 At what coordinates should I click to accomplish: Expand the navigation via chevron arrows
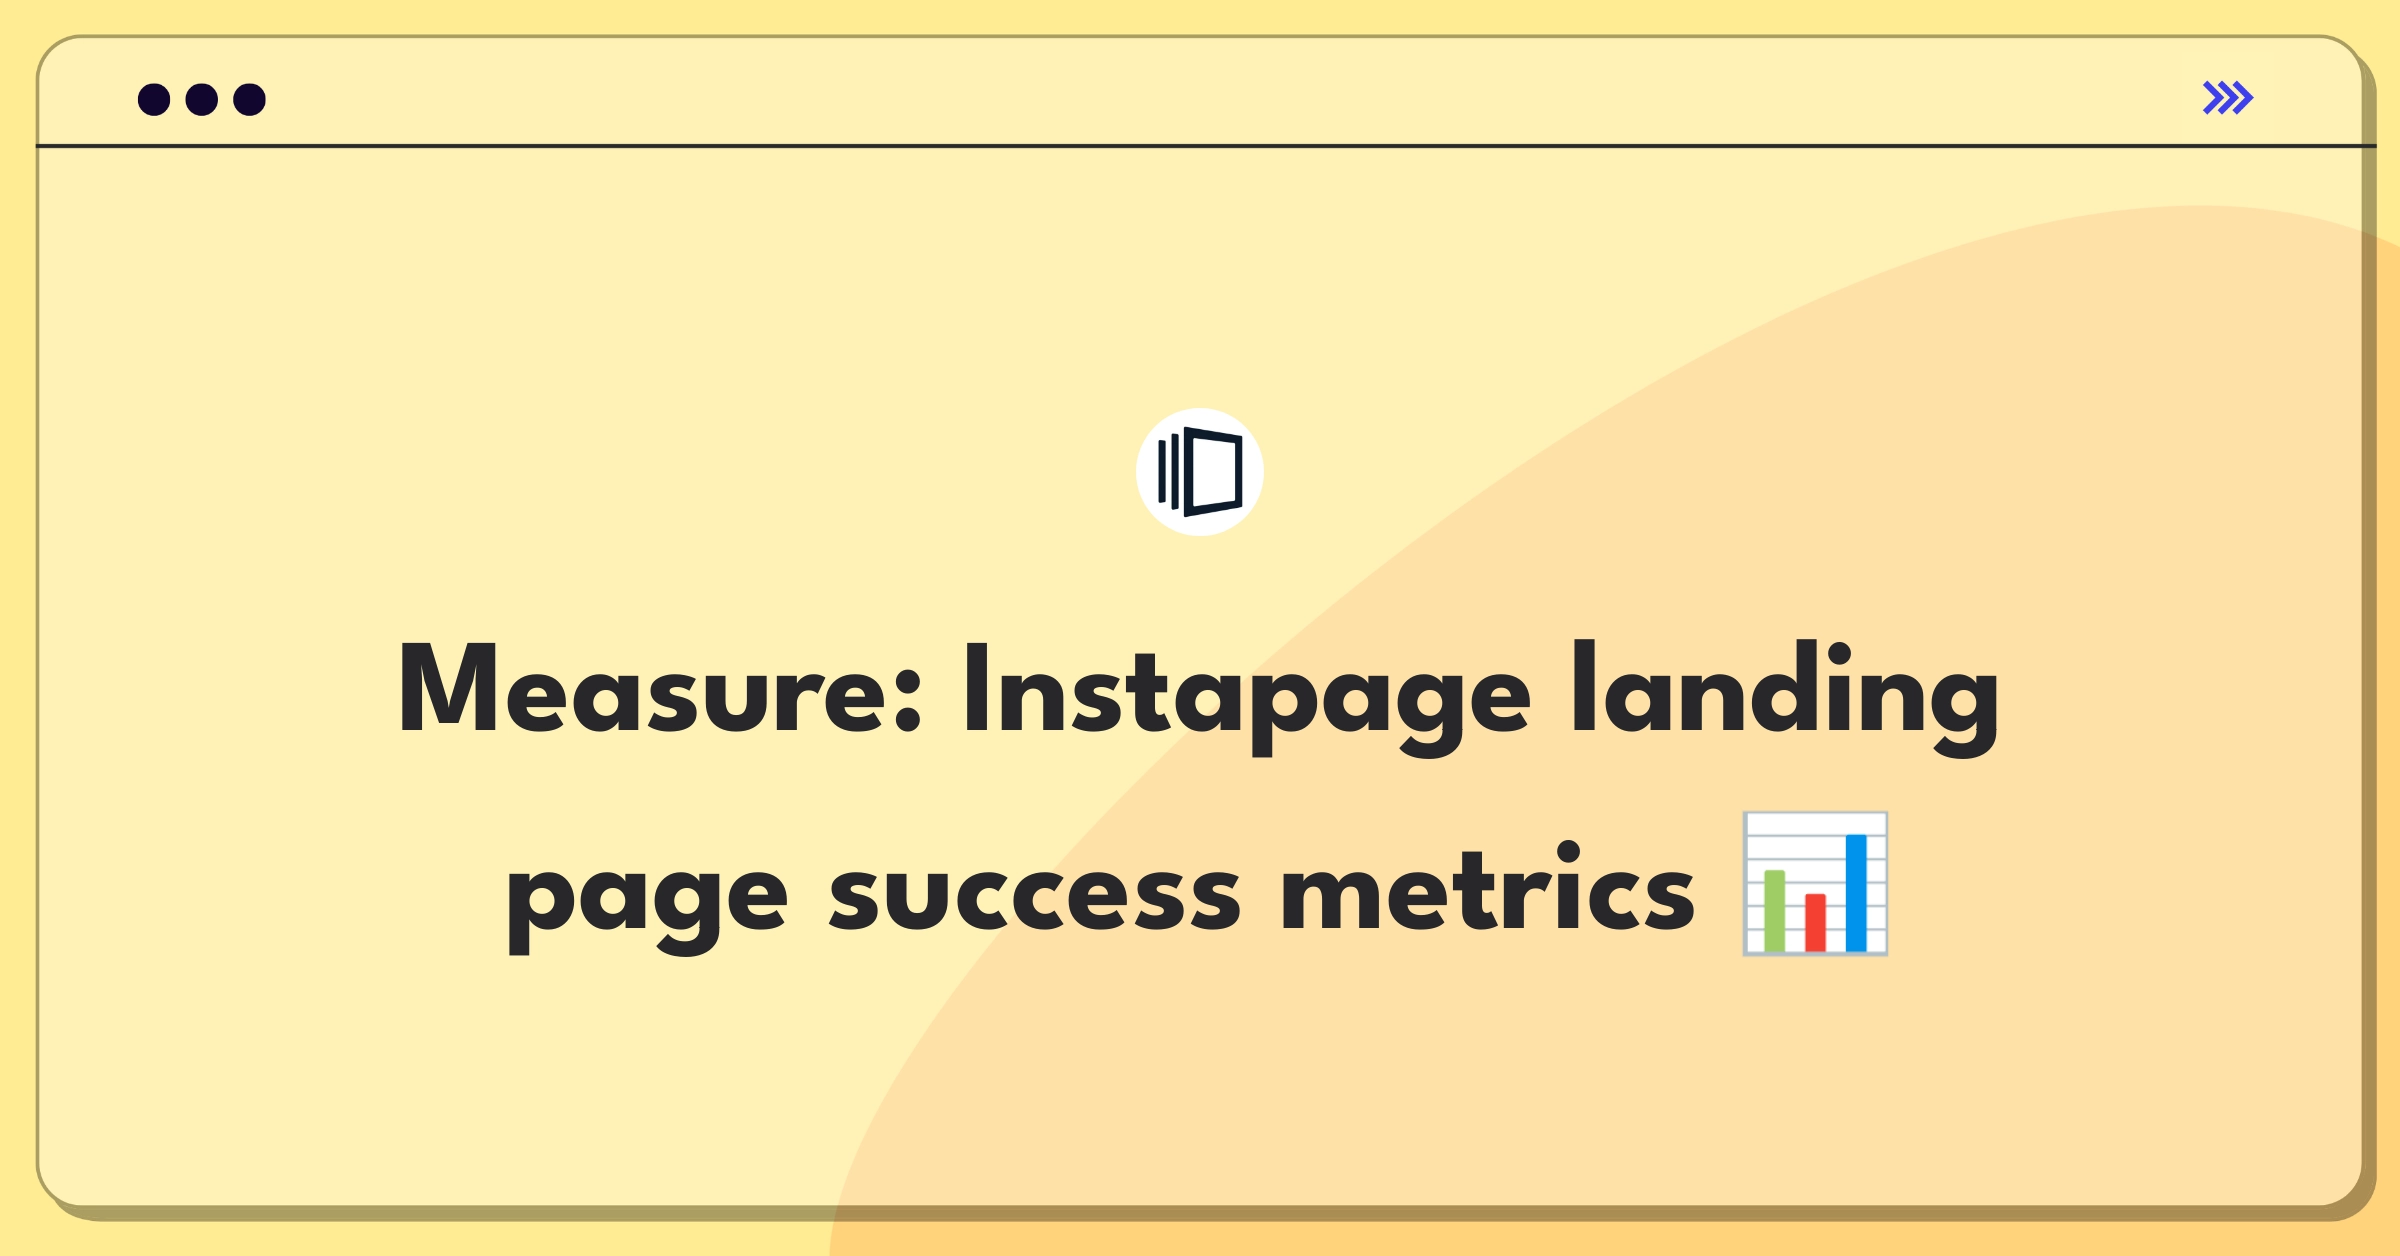point(2229,97)
